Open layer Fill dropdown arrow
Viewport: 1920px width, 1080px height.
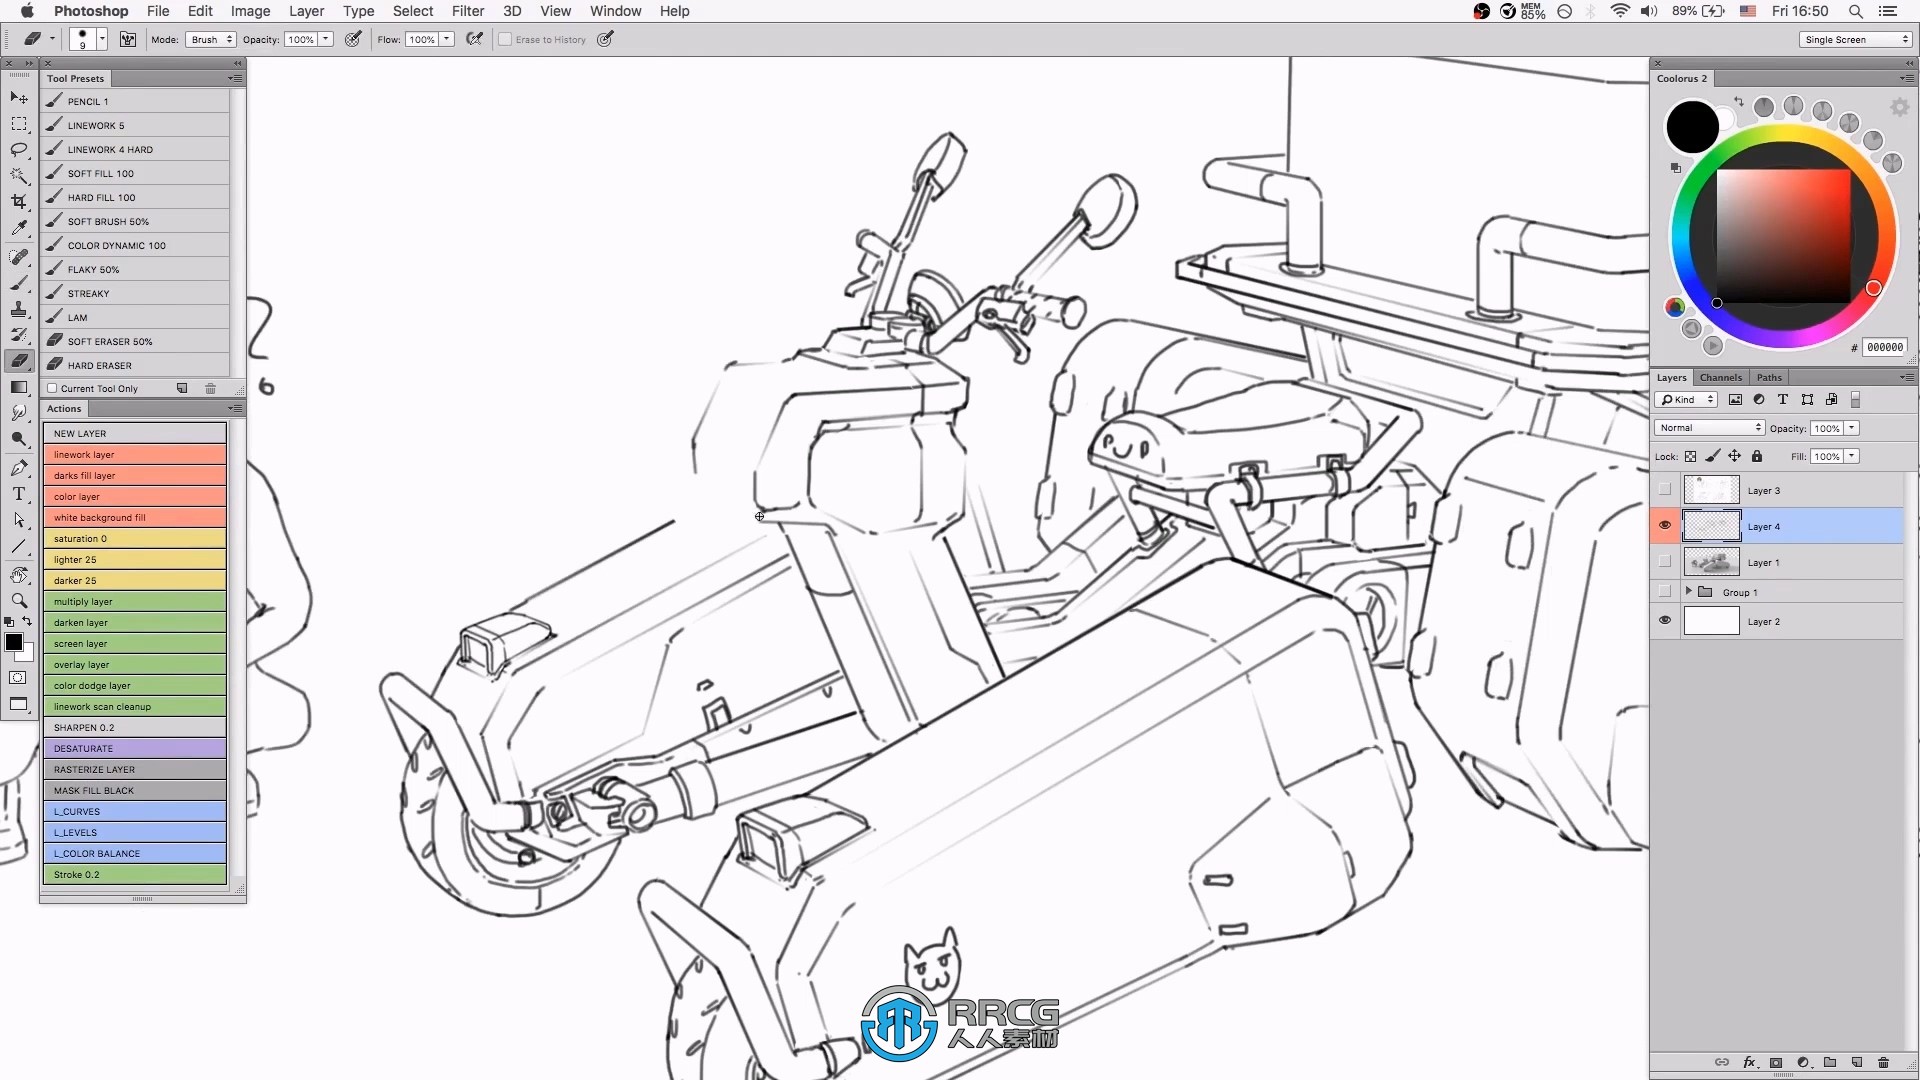[1852, 456]
